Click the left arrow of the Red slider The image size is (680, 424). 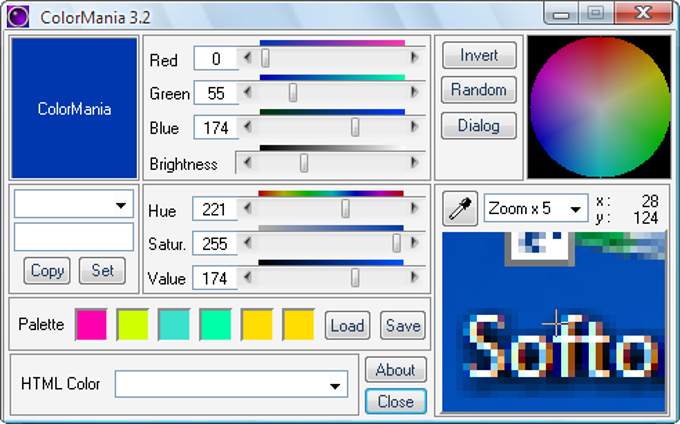[x=248, y=58]
